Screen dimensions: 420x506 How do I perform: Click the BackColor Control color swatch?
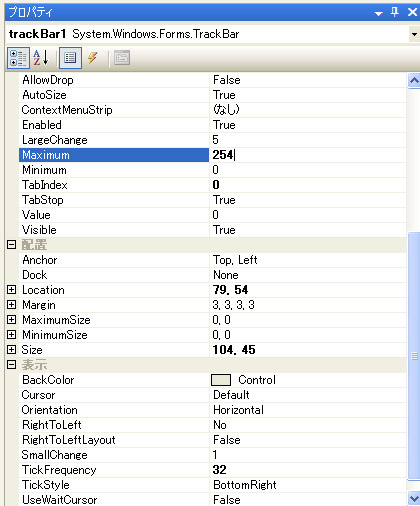pyautogui.click(x=221, y=380)
